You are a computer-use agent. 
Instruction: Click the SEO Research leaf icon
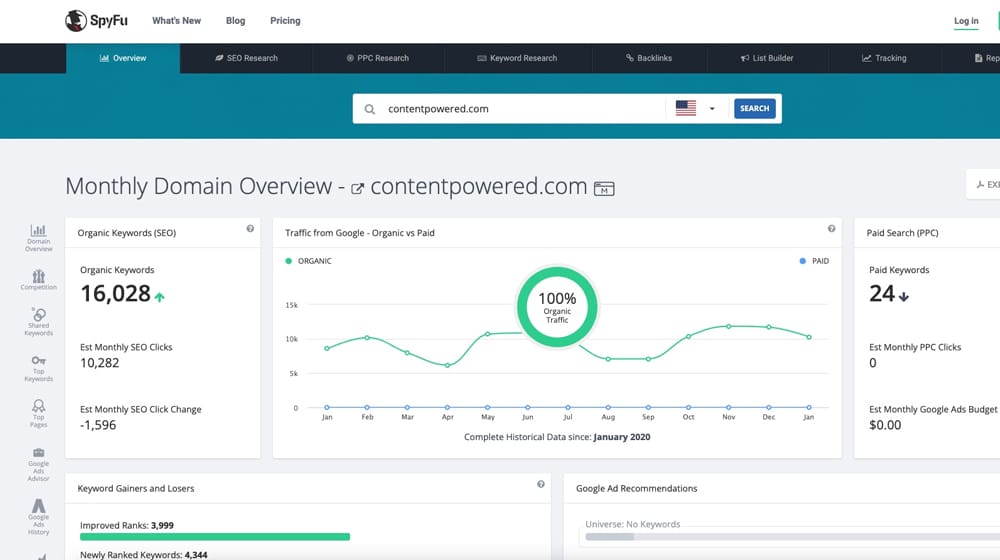point(219,58)
